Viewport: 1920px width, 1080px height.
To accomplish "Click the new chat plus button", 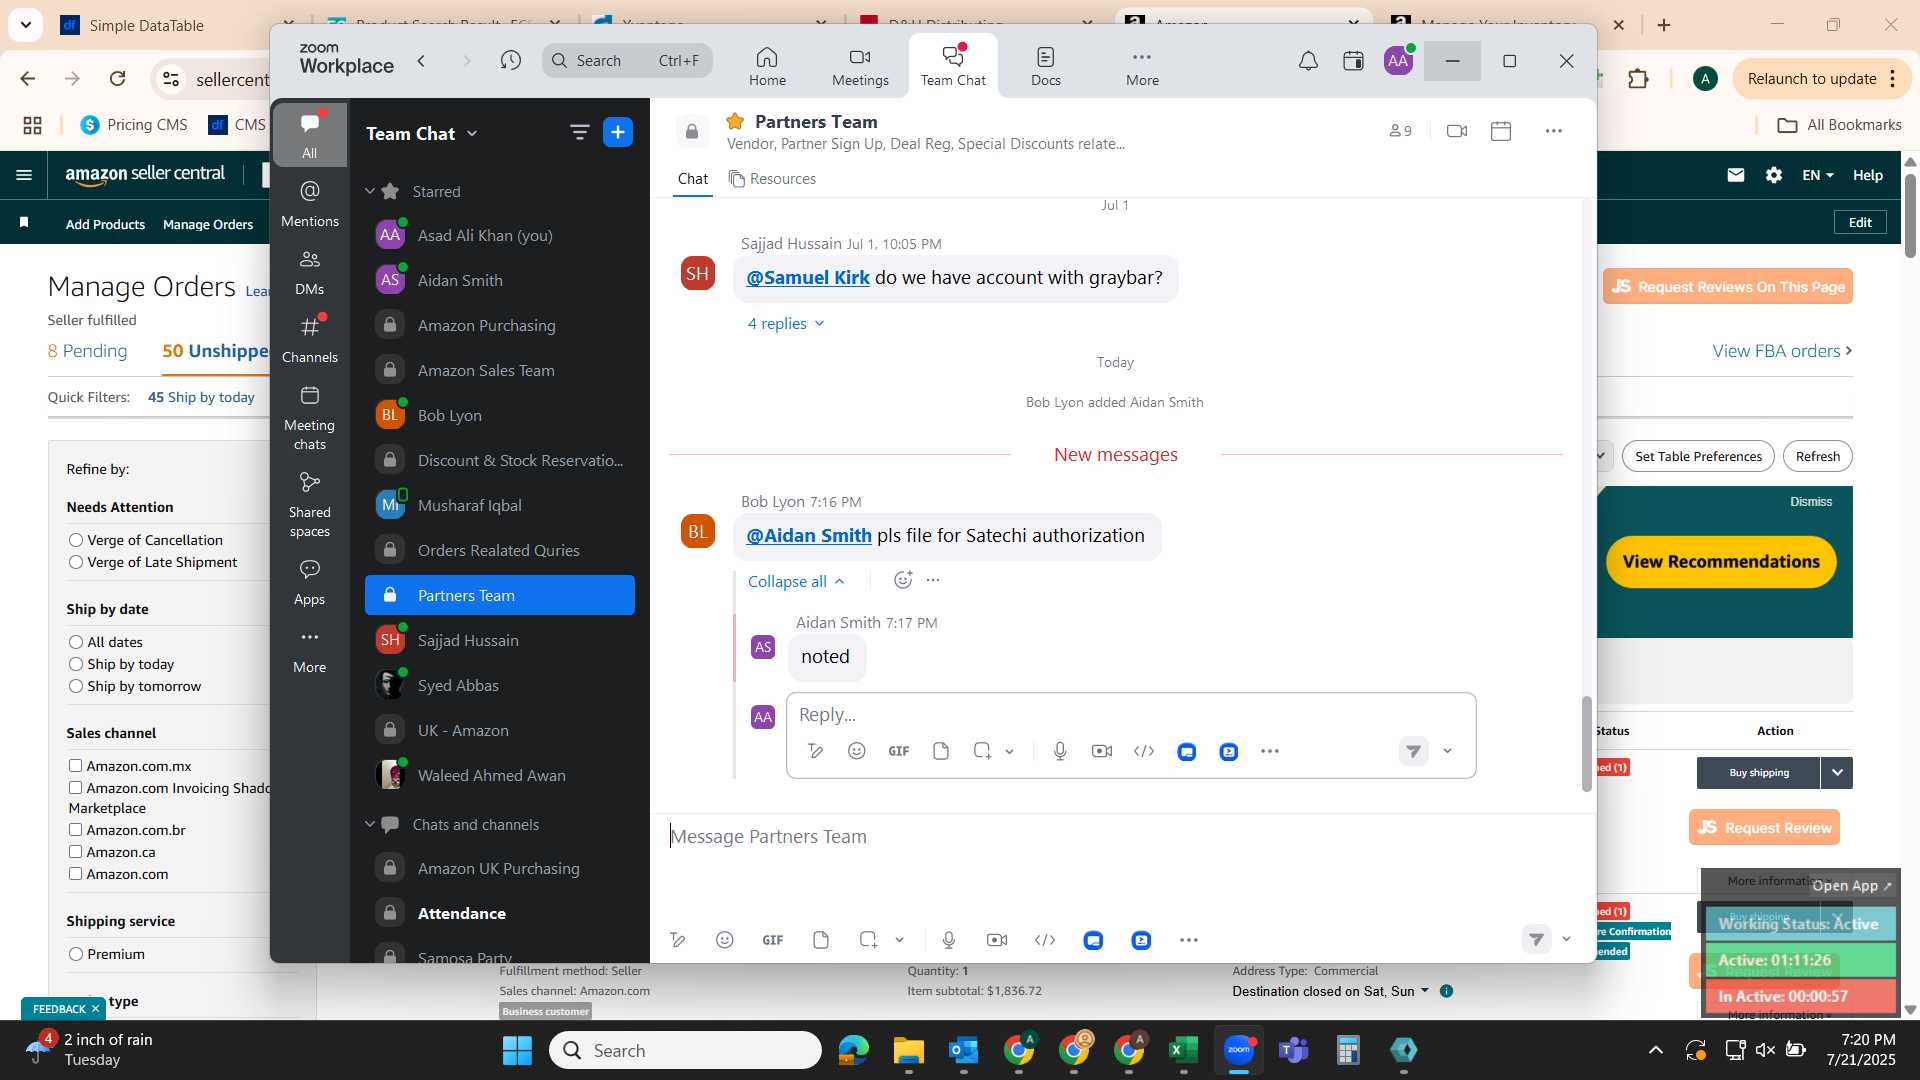I will [x=618, y=132].
